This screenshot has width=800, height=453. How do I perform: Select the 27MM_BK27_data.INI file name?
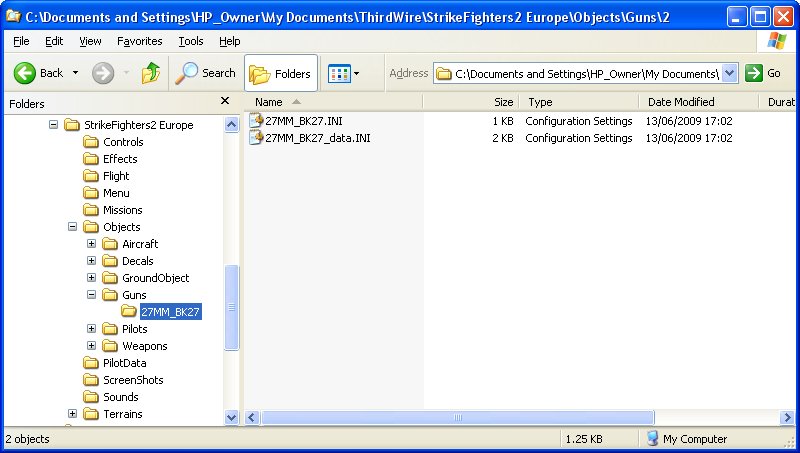pos(318,138)
